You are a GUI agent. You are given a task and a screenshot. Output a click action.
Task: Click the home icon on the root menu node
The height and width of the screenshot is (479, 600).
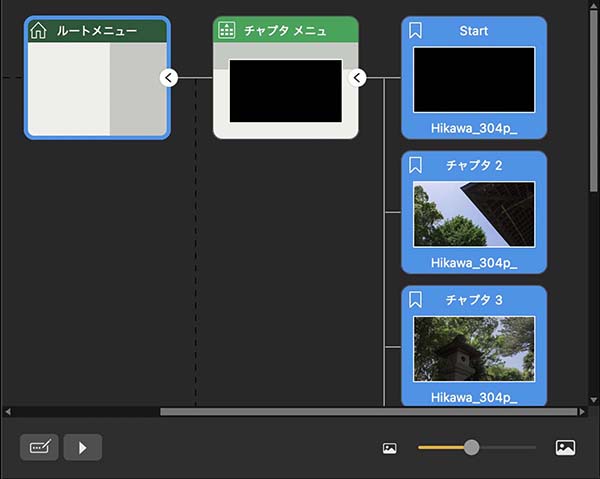(39, 30)
